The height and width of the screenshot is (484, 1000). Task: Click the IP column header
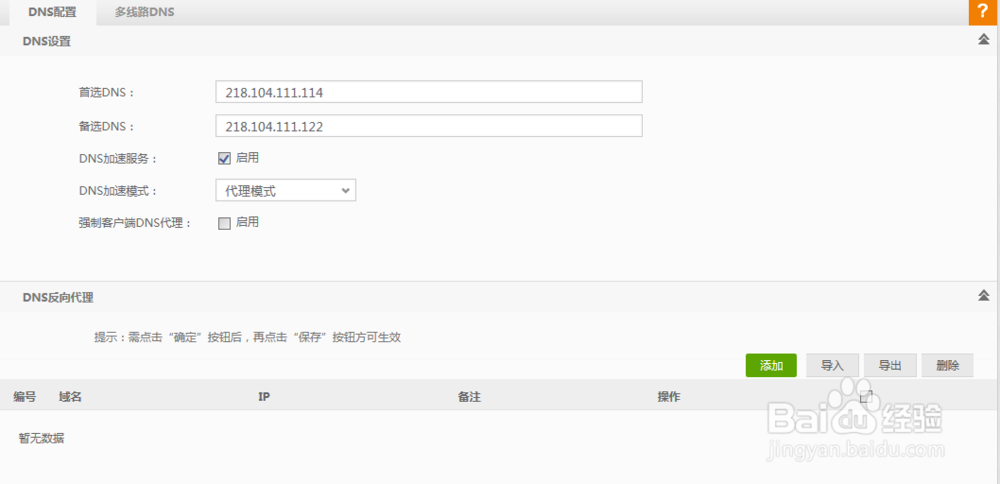pyautogui.click(x=264, y=397)
